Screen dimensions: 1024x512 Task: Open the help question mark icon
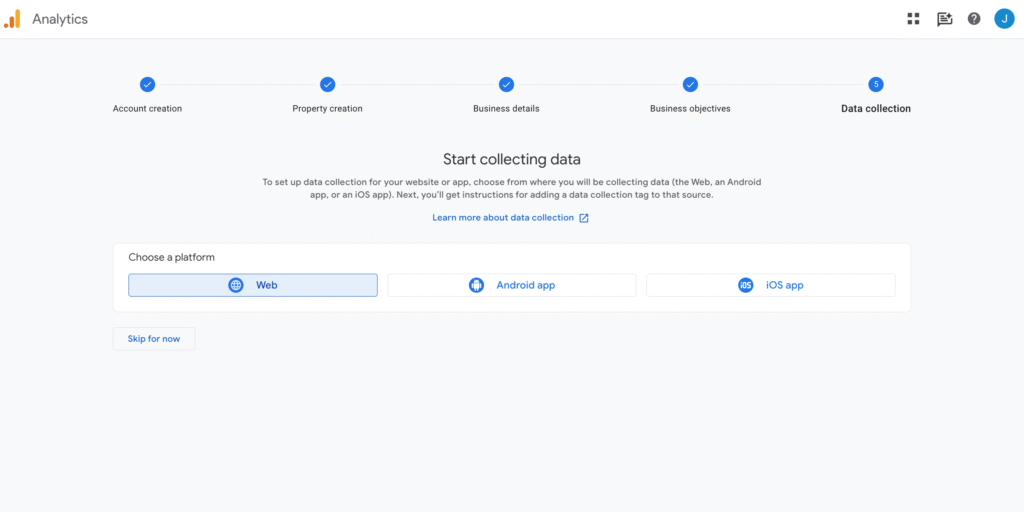coord(974,19)
